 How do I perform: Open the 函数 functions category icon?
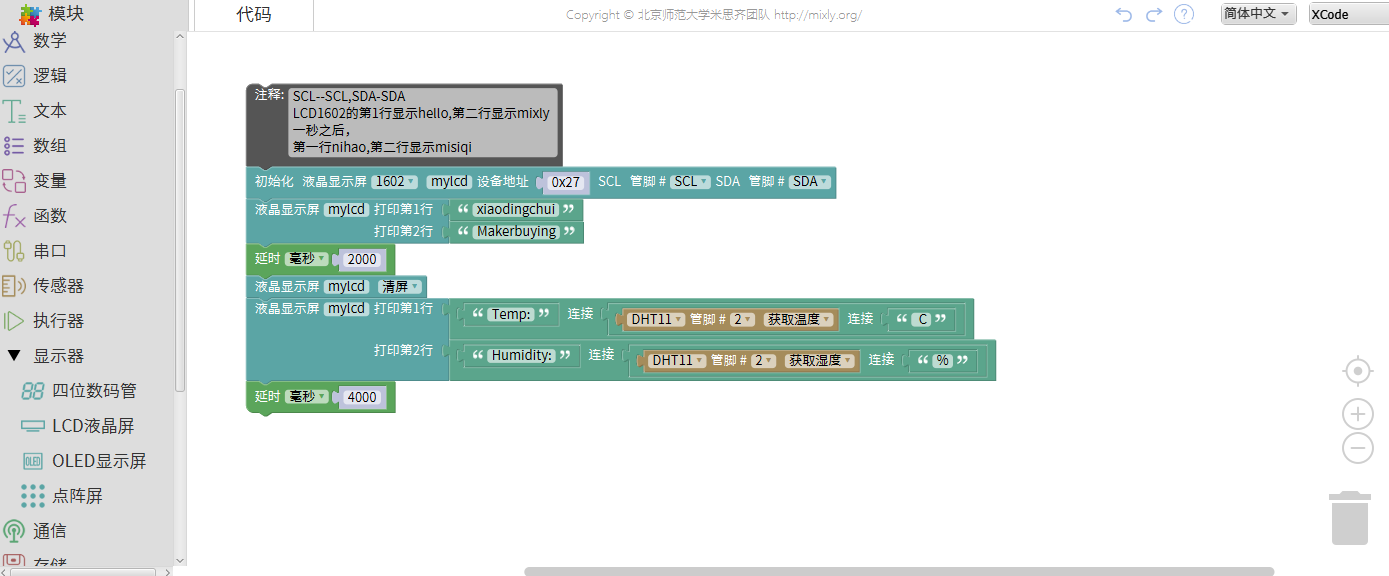pyautogui.click(x=14, y=216)
